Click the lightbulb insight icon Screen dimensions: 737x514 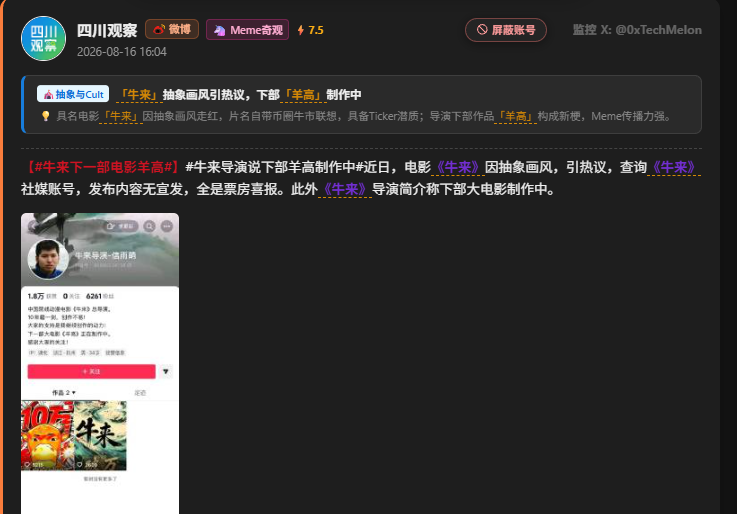(46, 116)
